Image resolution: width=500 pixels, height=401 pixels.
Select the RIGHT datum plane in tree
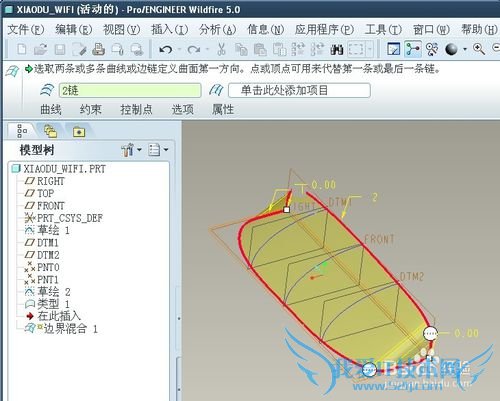point(45,181)
